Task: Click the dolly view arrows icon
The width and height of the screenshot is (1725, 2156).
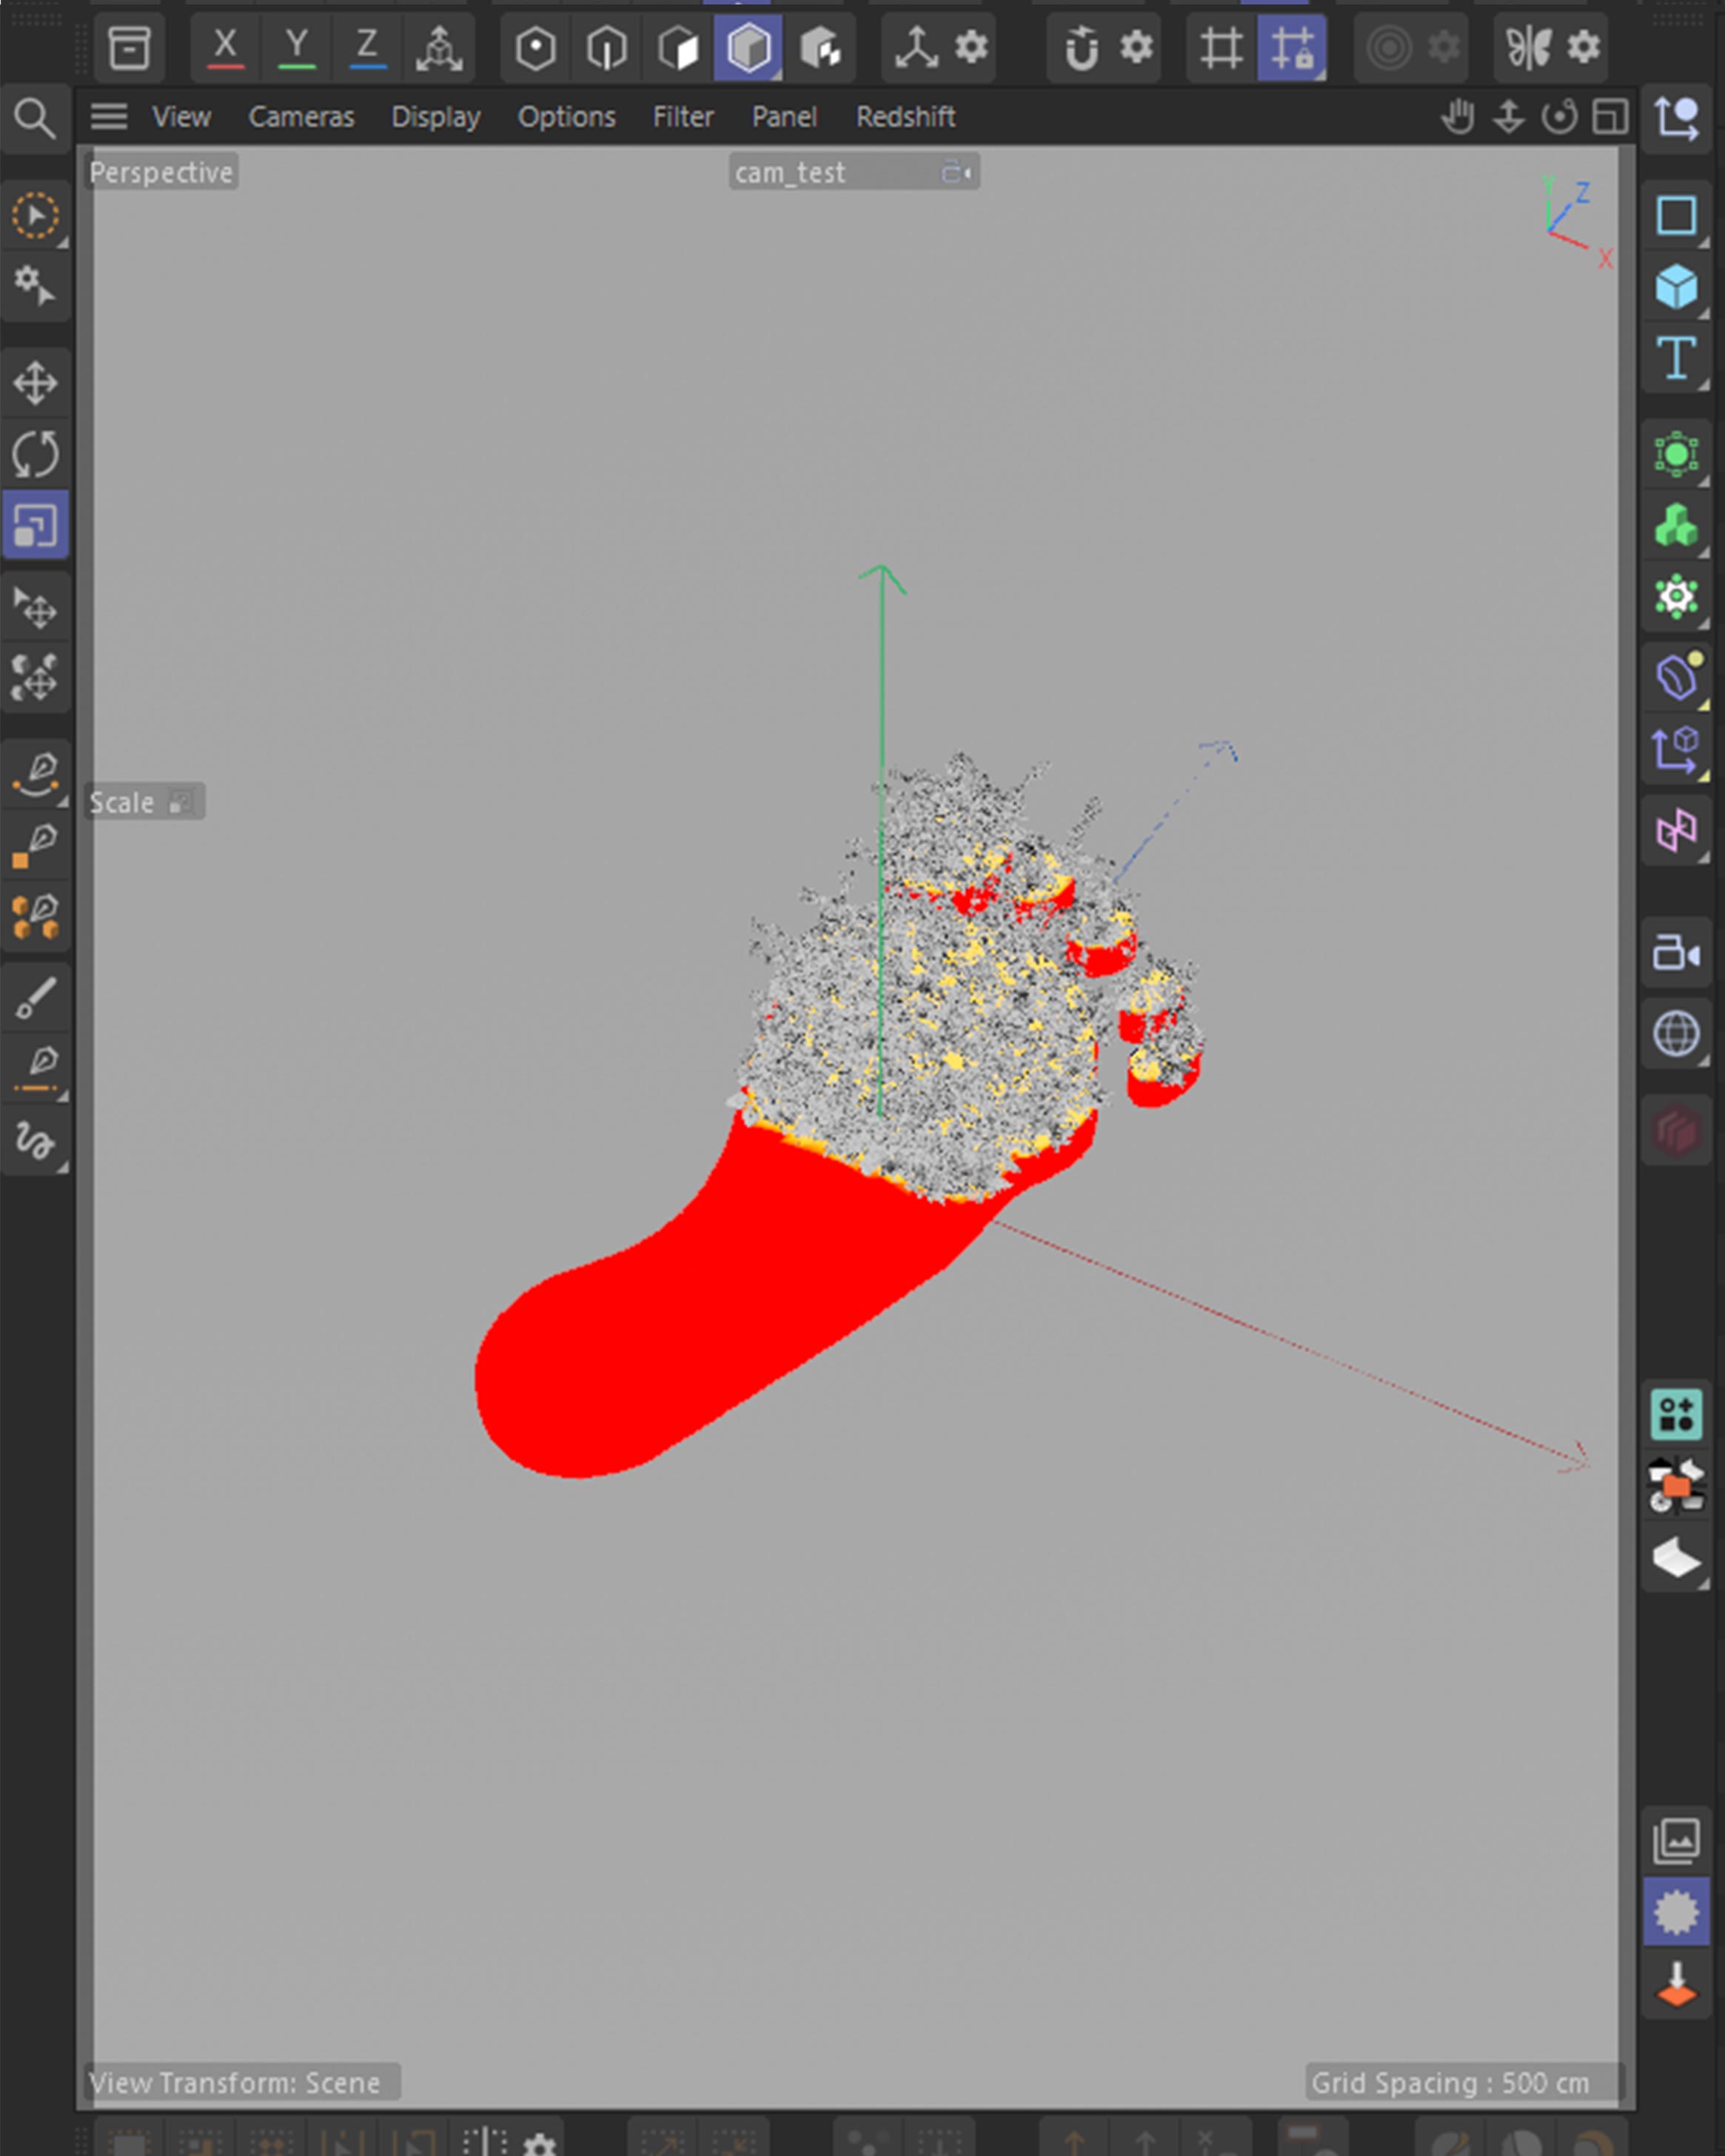Action: (1509, 117)
